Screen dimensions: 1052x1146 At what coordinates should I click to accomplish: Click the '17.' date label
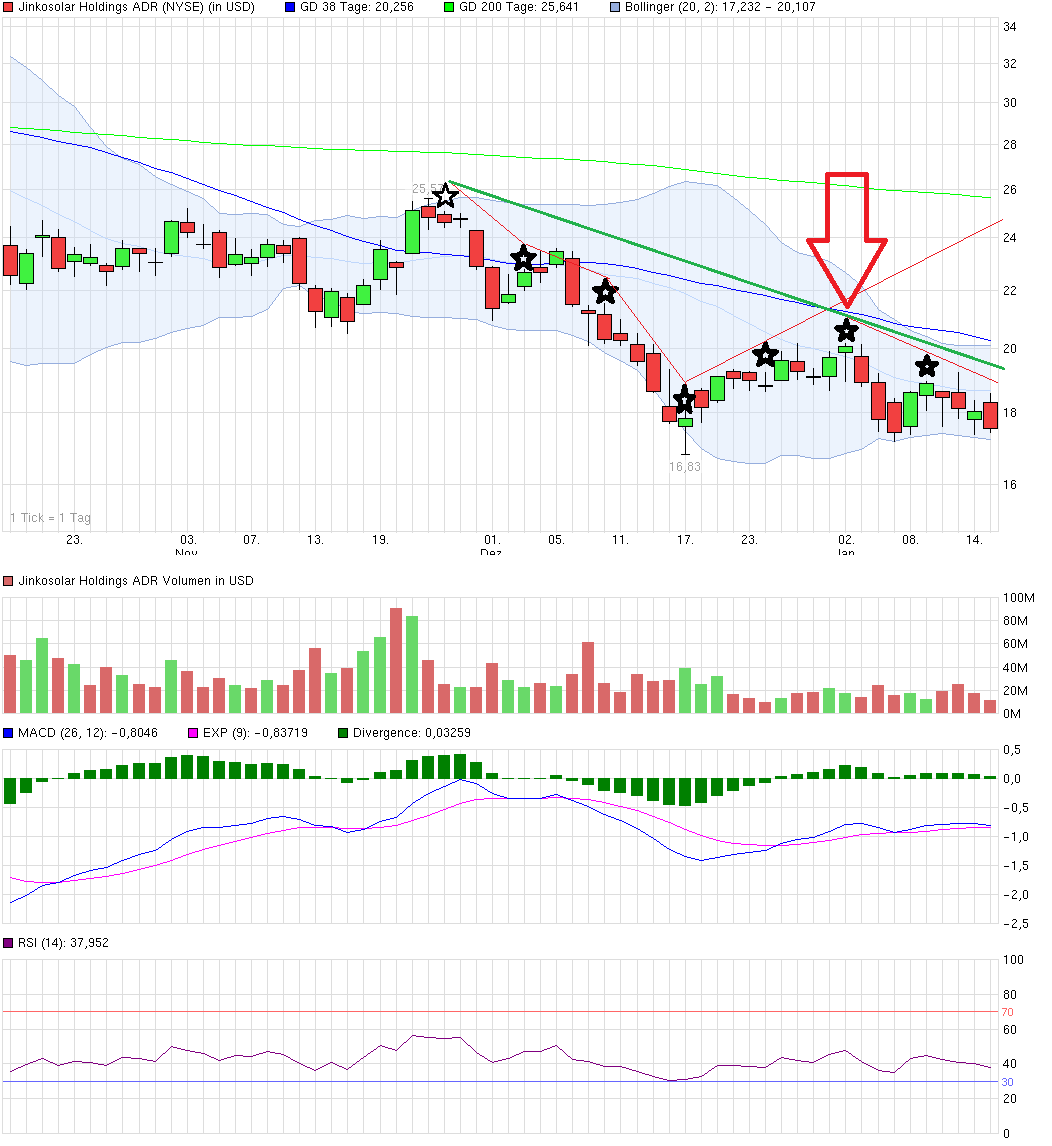tap(684, 540)
